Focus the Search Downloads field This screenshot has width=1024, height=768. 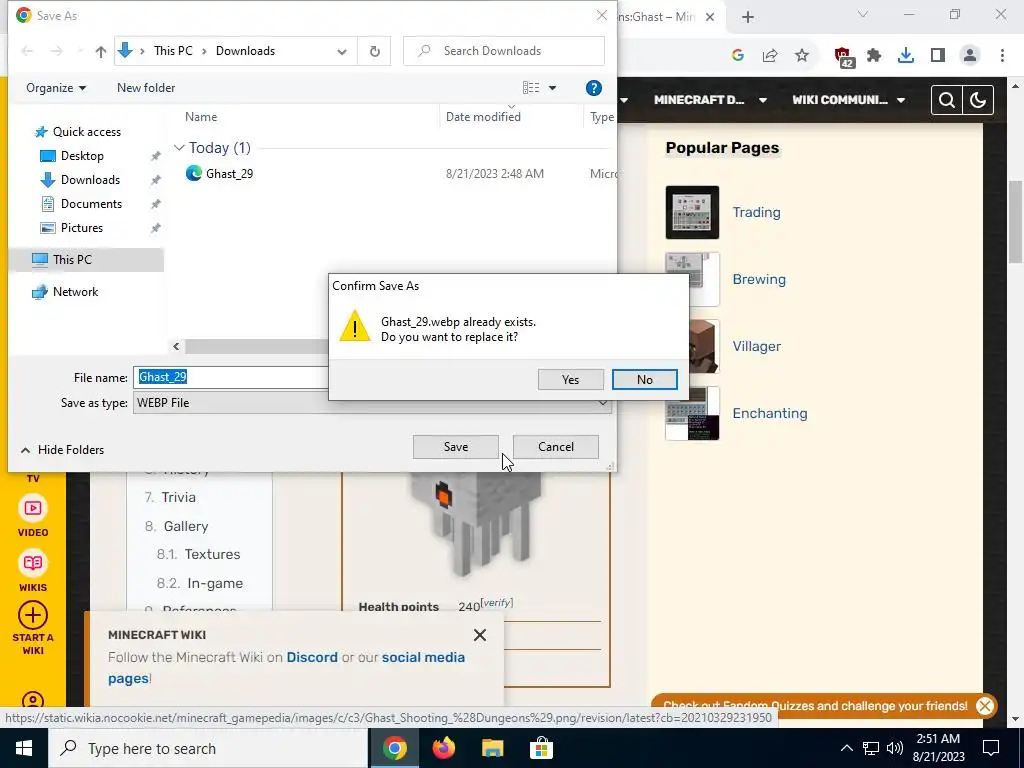(x=504, y=51)
